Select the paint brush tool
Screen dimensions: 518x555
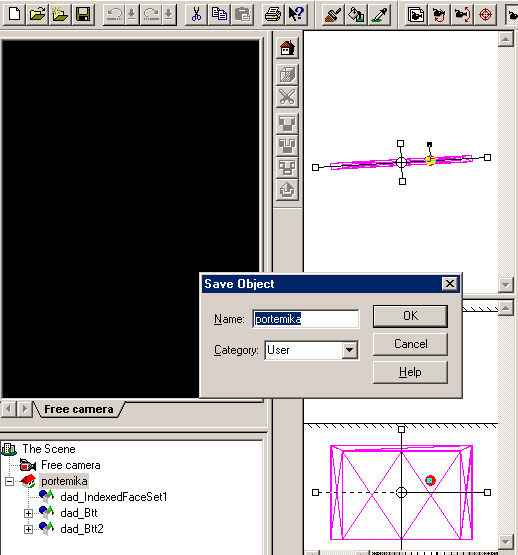pyautogui.click(x=333, y=15)
